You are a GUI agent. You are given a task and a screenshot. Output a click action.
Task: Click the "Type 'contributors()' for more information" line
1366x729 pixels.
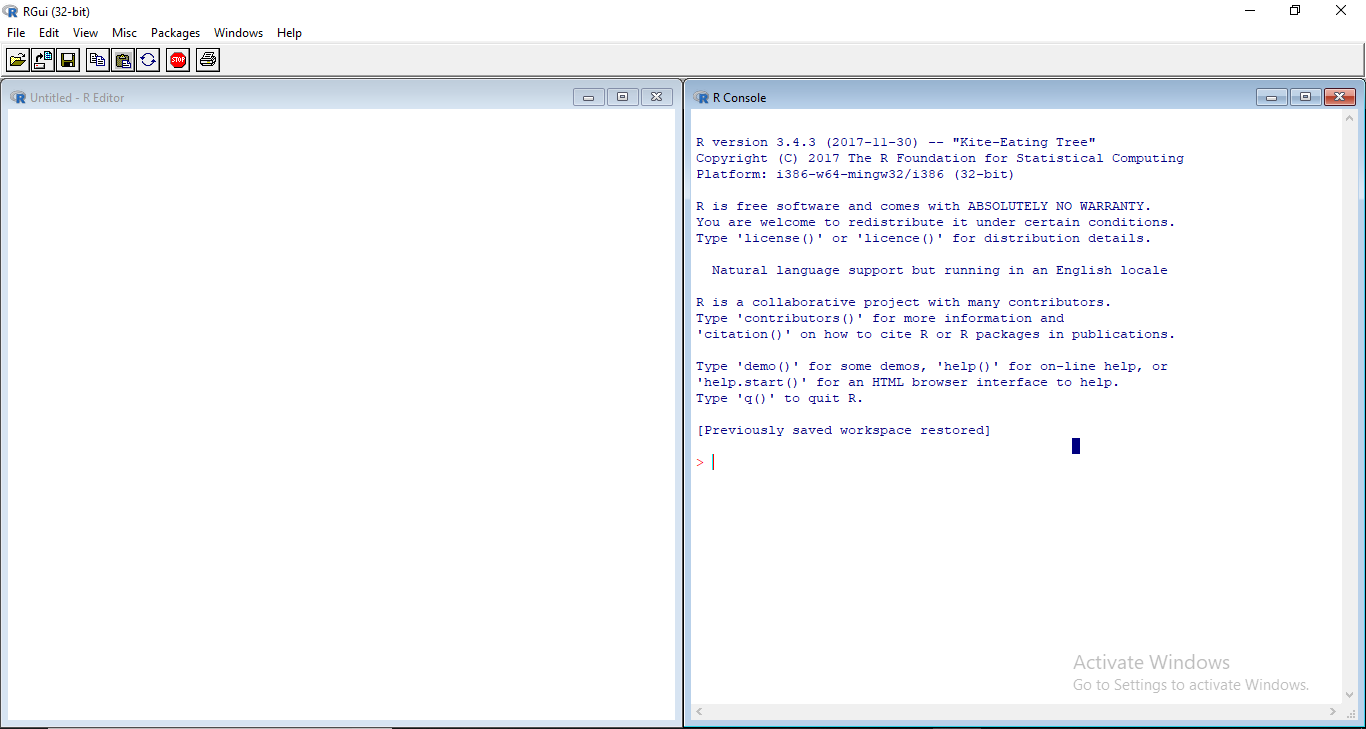pos(880,318)
